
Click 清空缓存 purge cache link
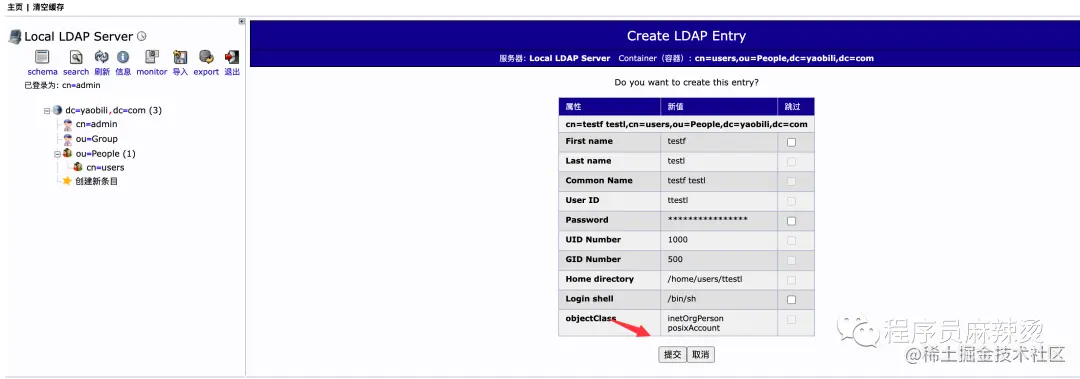click(x=48, y=7)
